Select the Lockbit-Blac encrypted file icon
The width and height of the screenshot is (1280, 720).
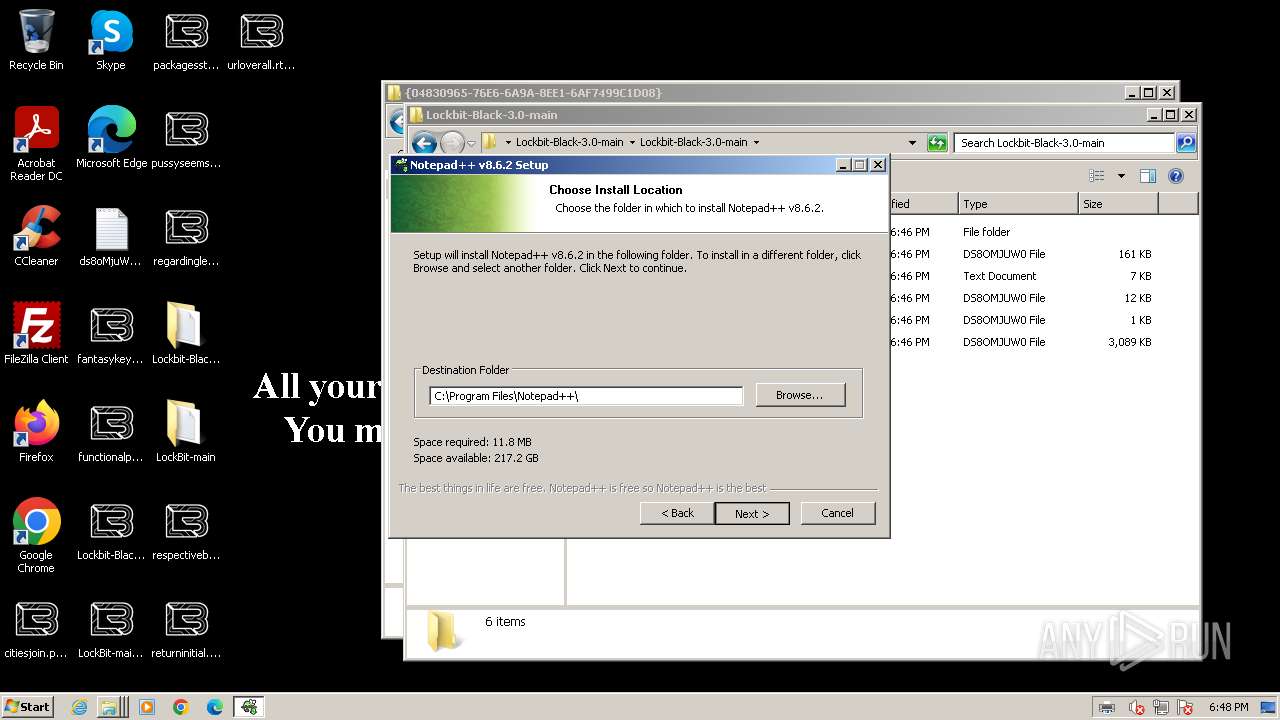111,531
